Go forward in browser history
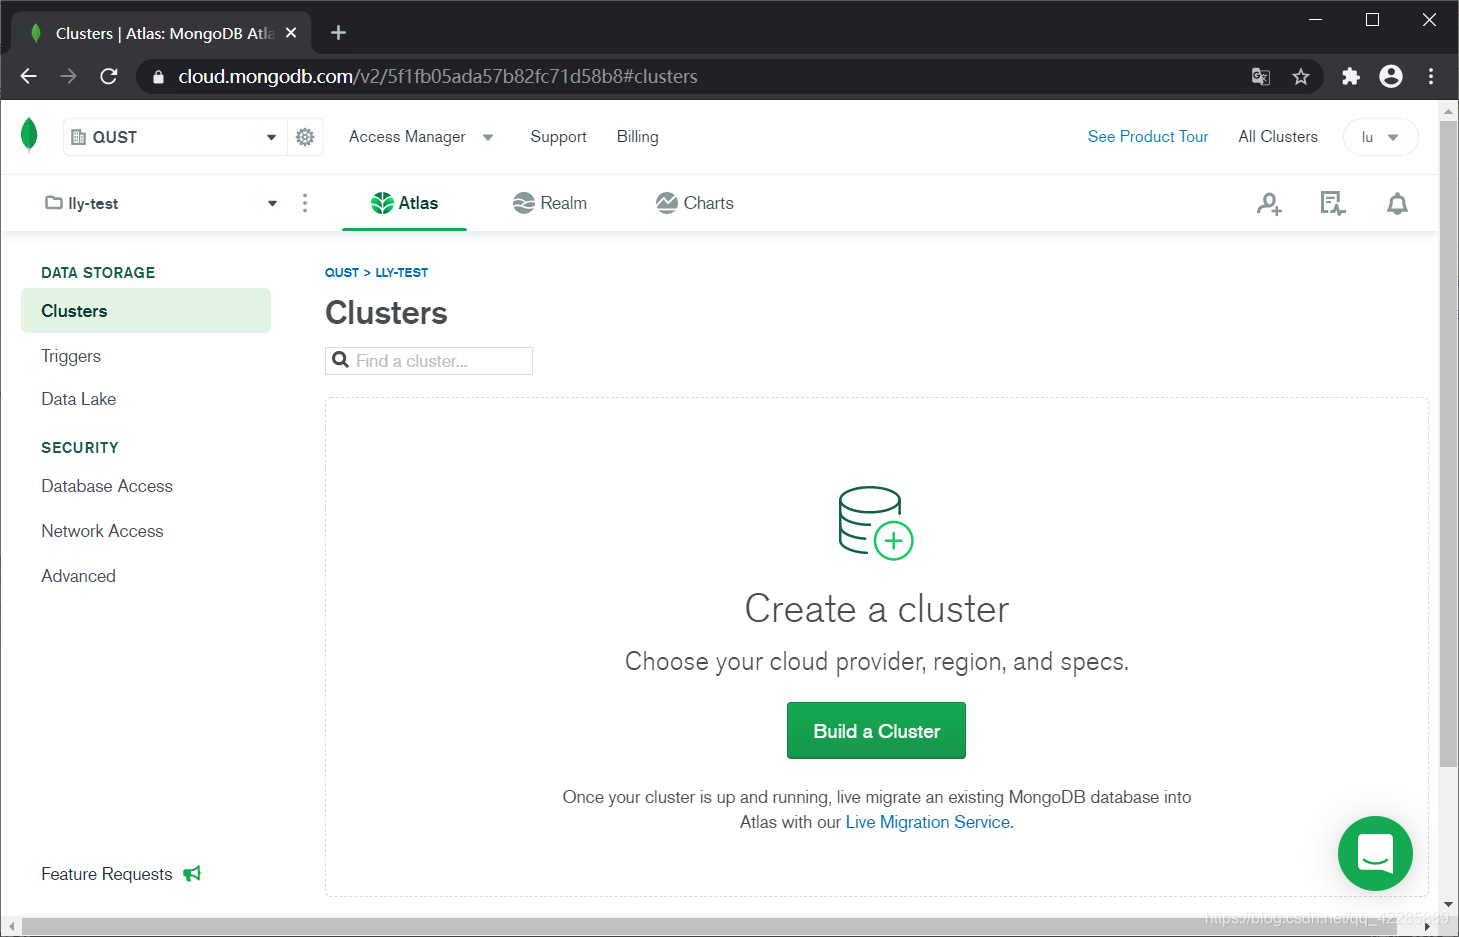This screenshot has height=937, width=1459. (x=68, y=76)
